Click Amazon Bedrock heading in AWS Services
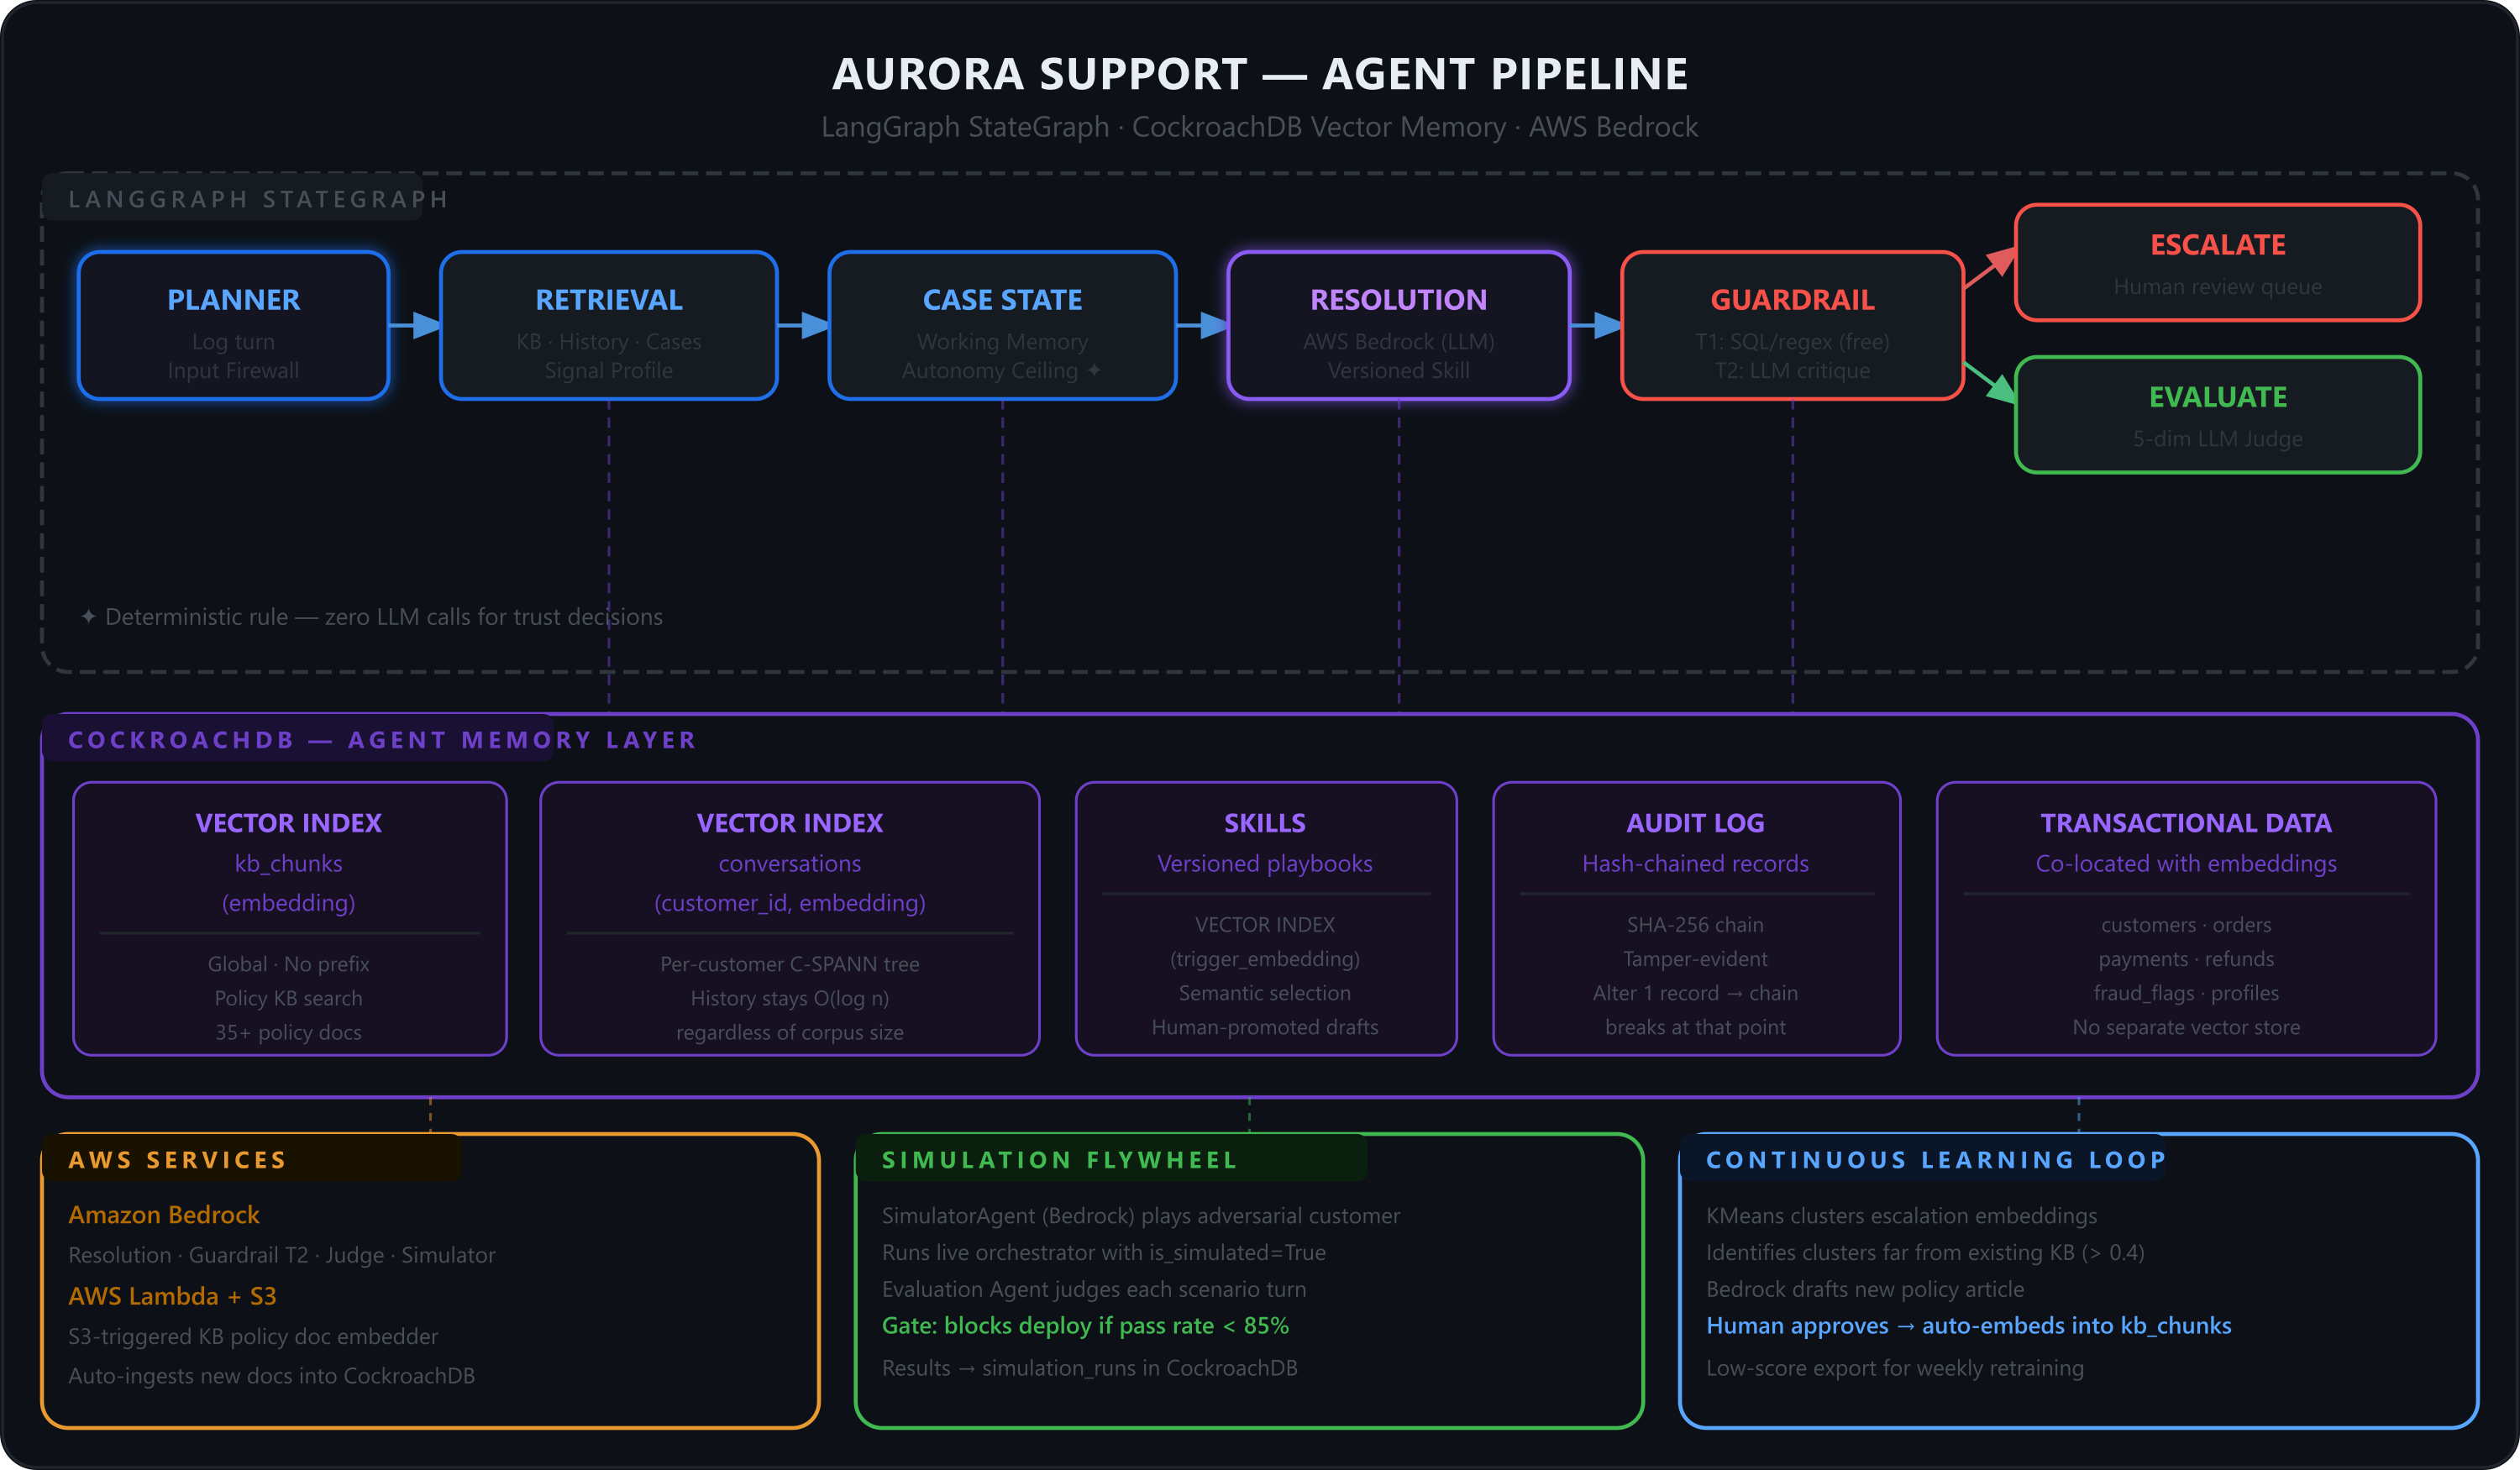 click(x=164, y=1214)
